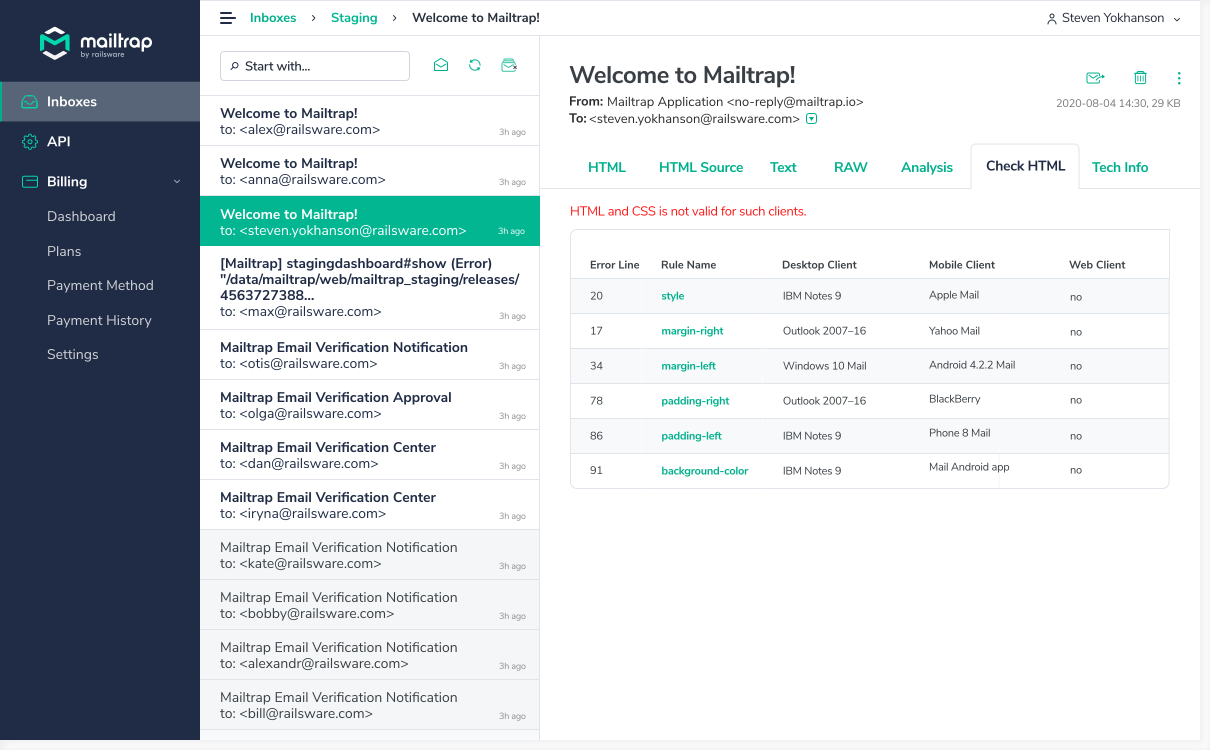
Task: Open the Tech Info tab
Action: coord(1120,167)
